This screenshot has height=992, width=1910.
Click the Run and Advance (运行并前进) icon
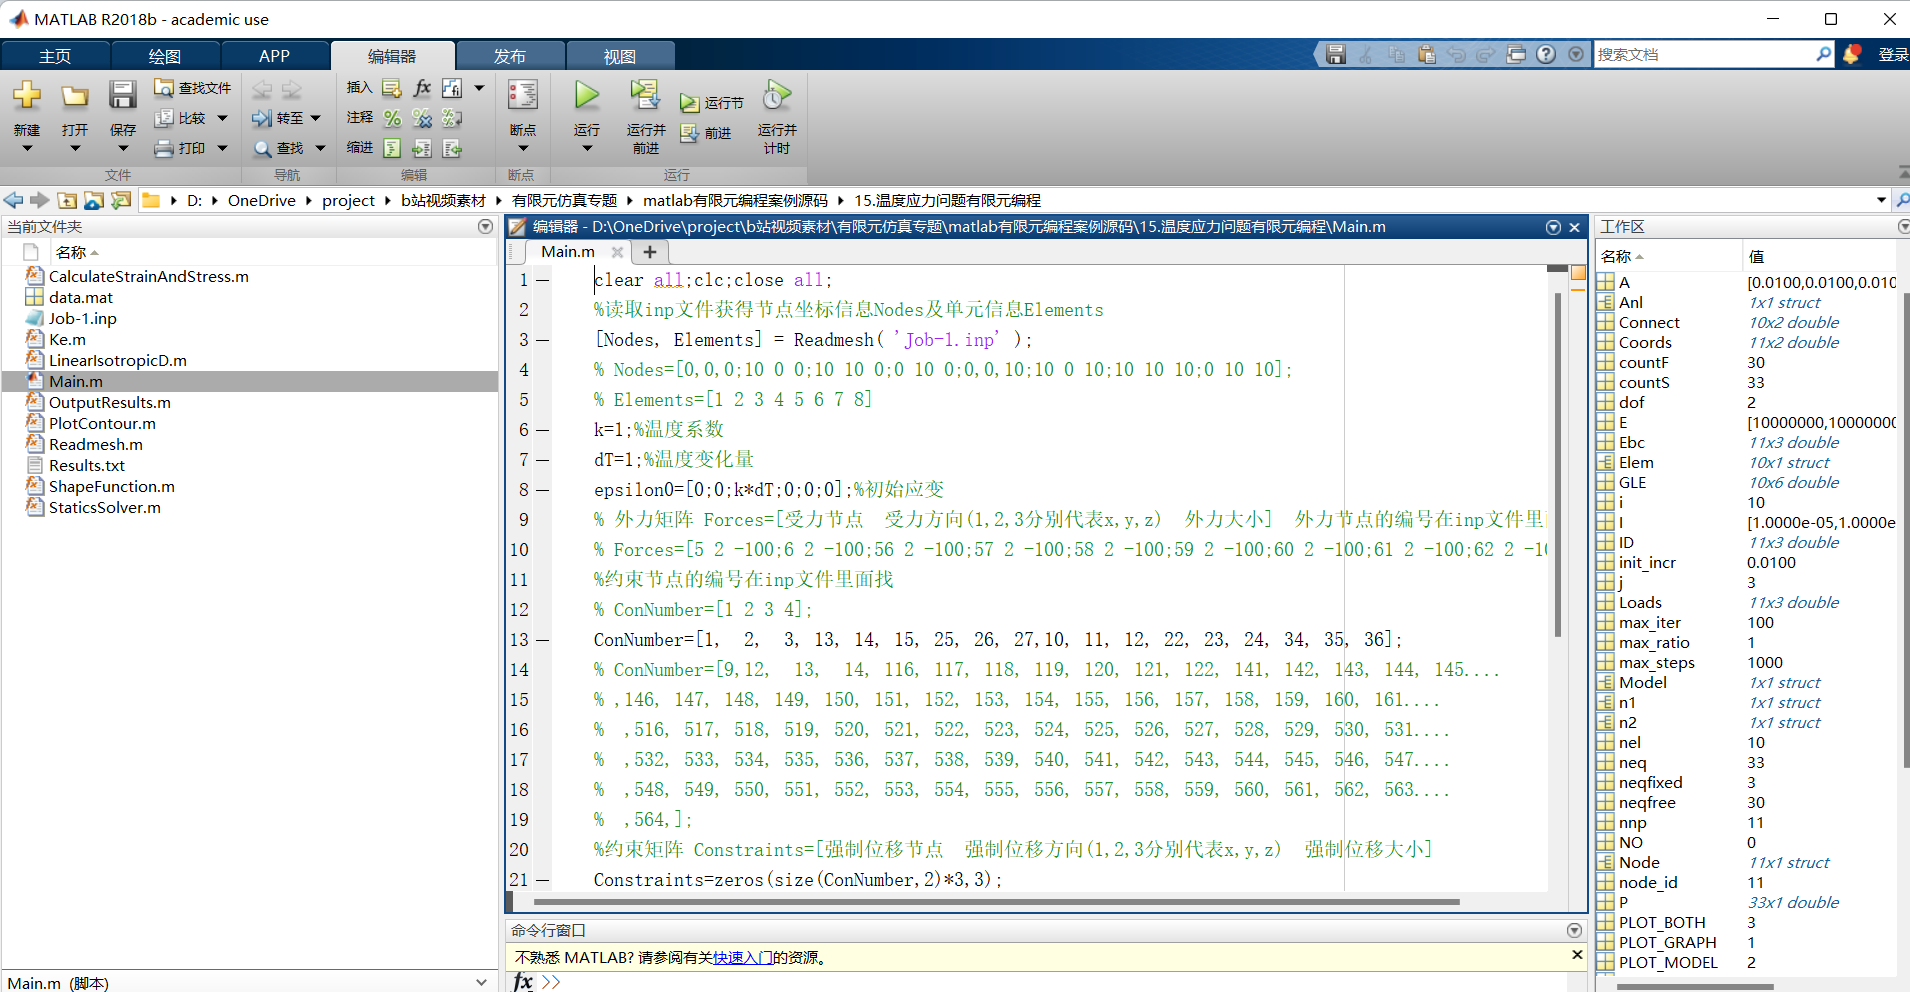tap(645, 96)
